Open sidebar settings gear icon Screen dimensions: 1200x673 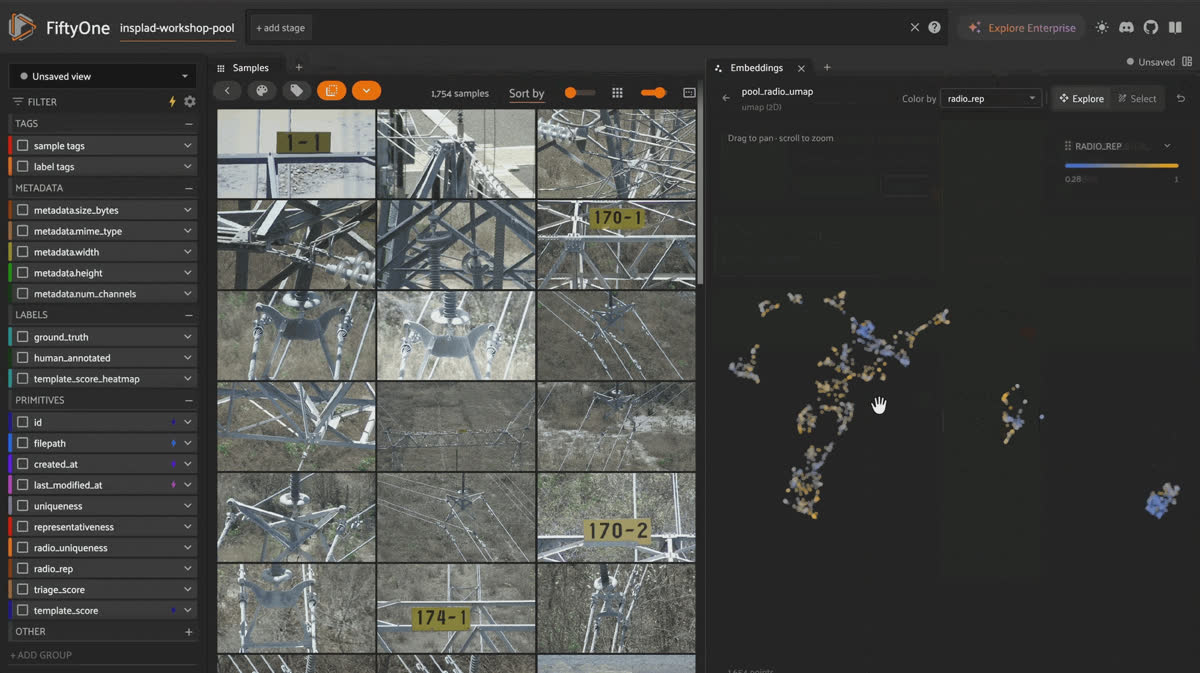pyautogui.click(x=190, y=102)
